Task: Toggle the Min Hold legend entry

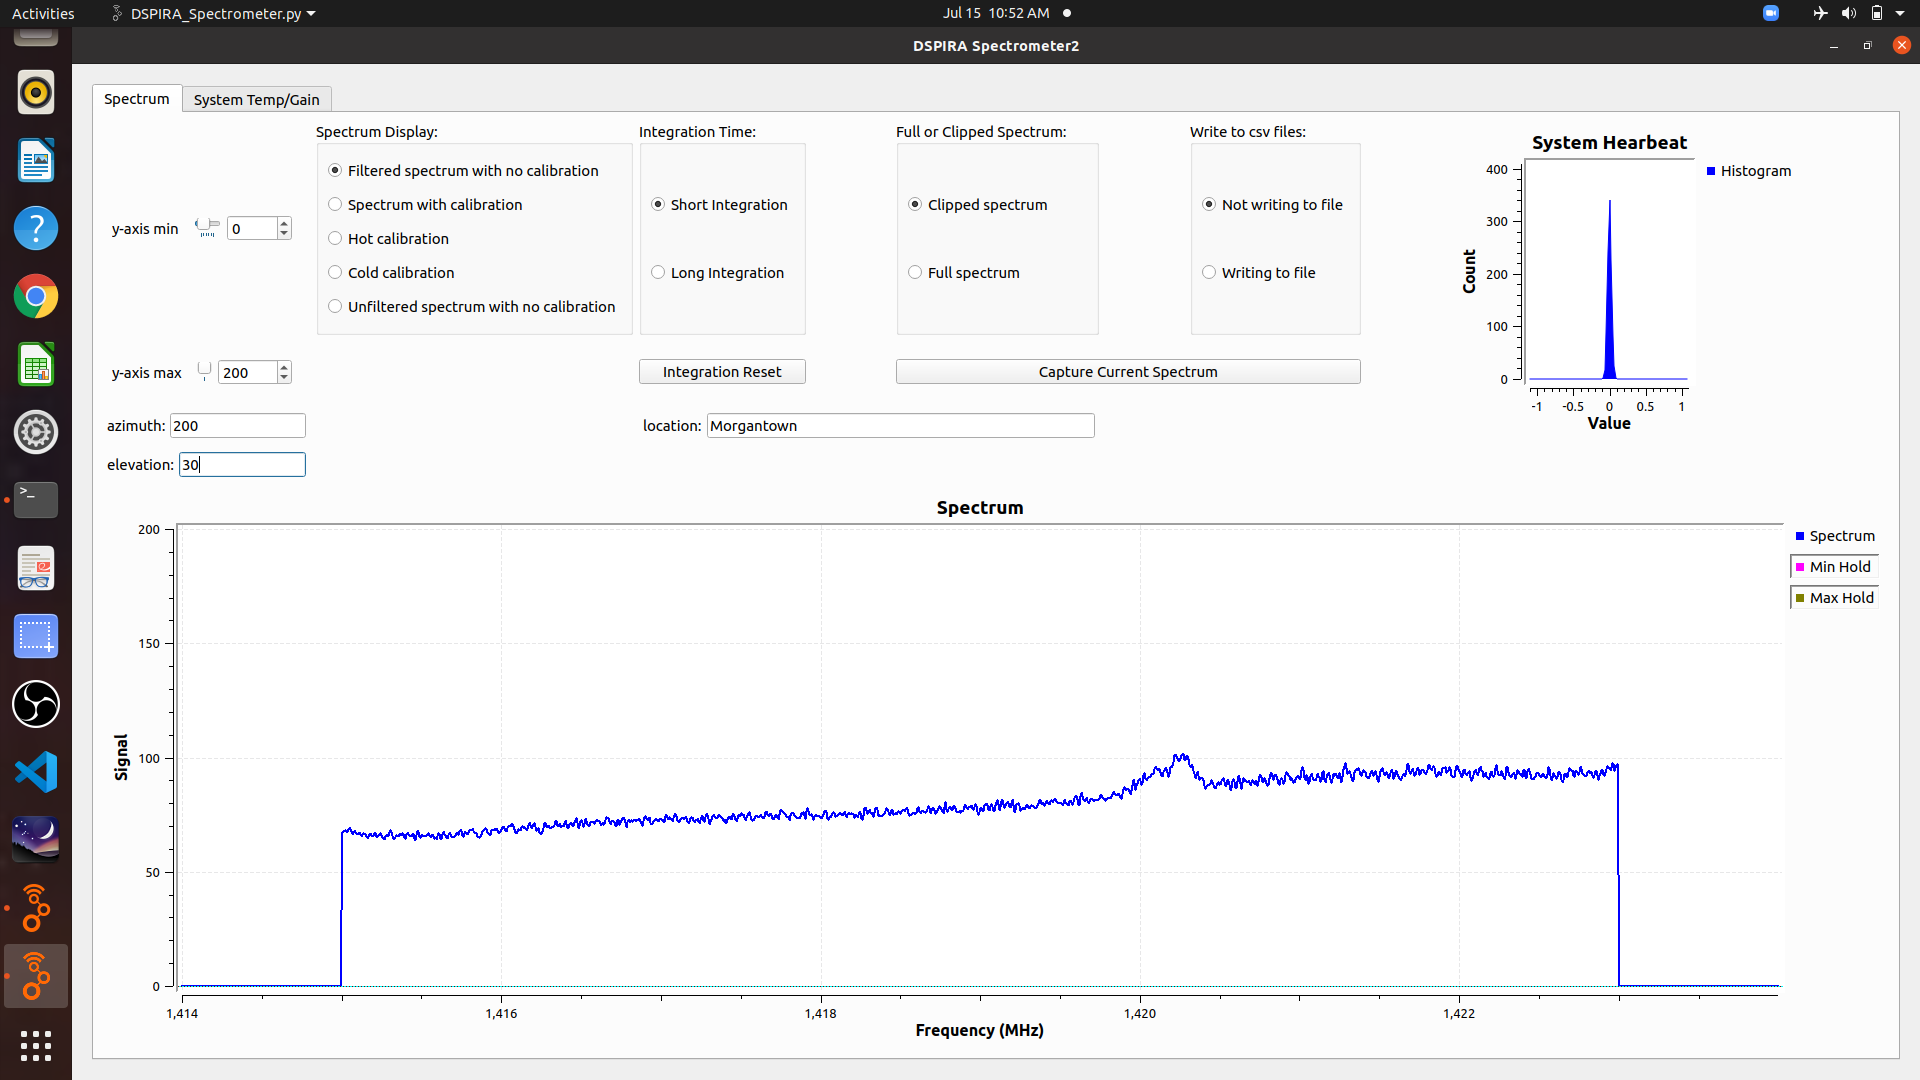Action: click(x=1834, y=567)
